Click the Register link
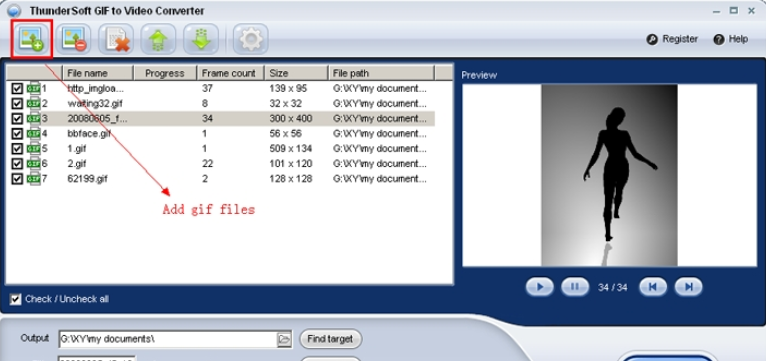This screenshot has height=361, width=766. 672,39
